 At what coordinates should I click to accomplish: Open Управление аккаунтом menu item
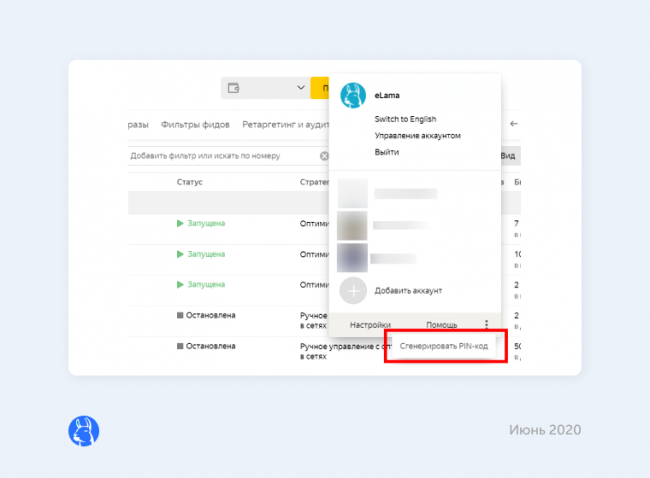pos(417,135)
